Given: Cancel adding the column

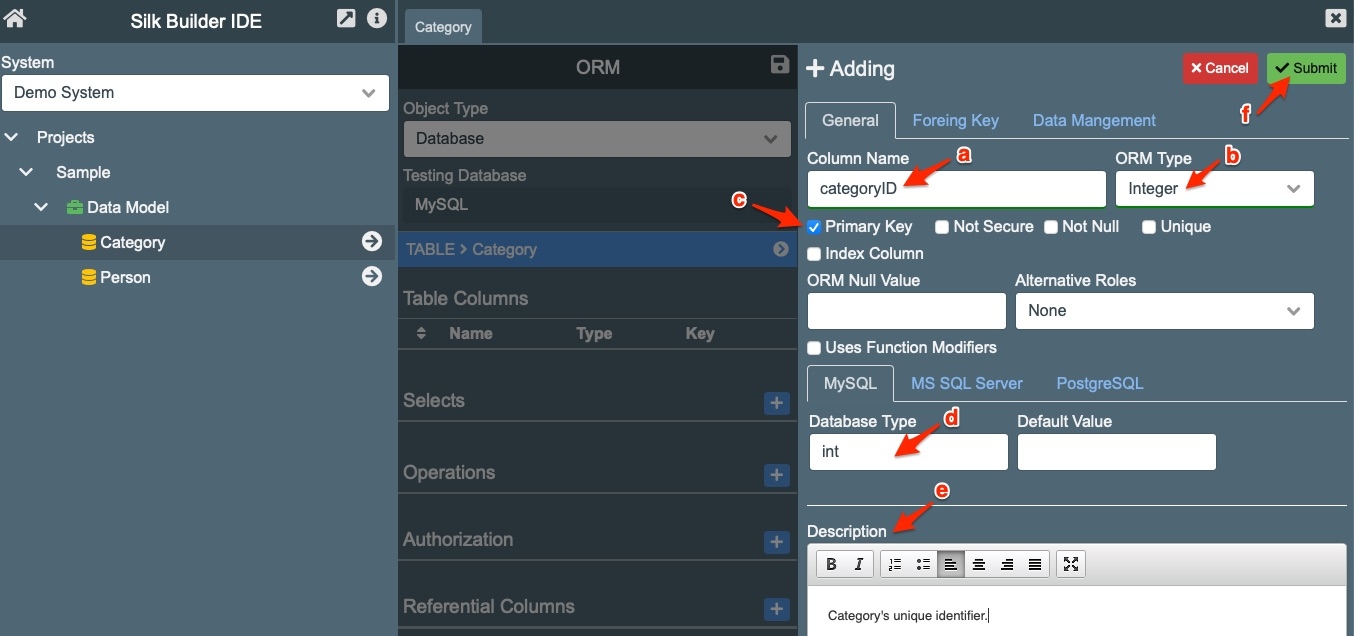Looking at the screenshot, I should [1219, 69].
